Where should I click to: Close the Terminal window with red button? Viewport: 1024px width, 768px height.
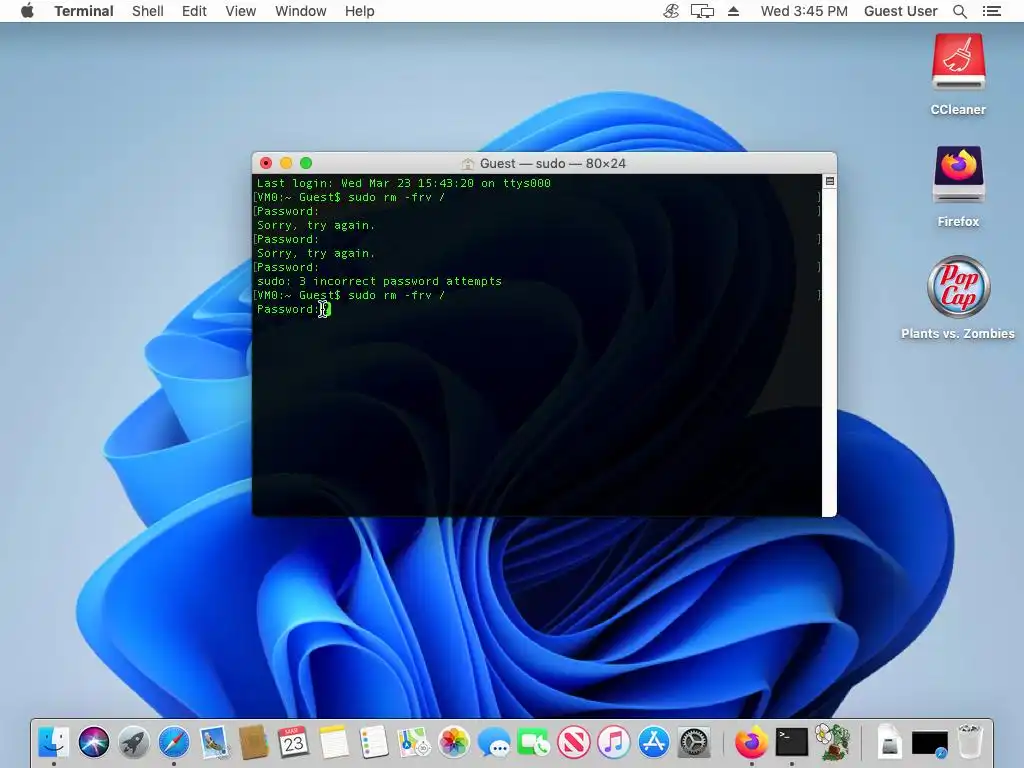point(266,163)
